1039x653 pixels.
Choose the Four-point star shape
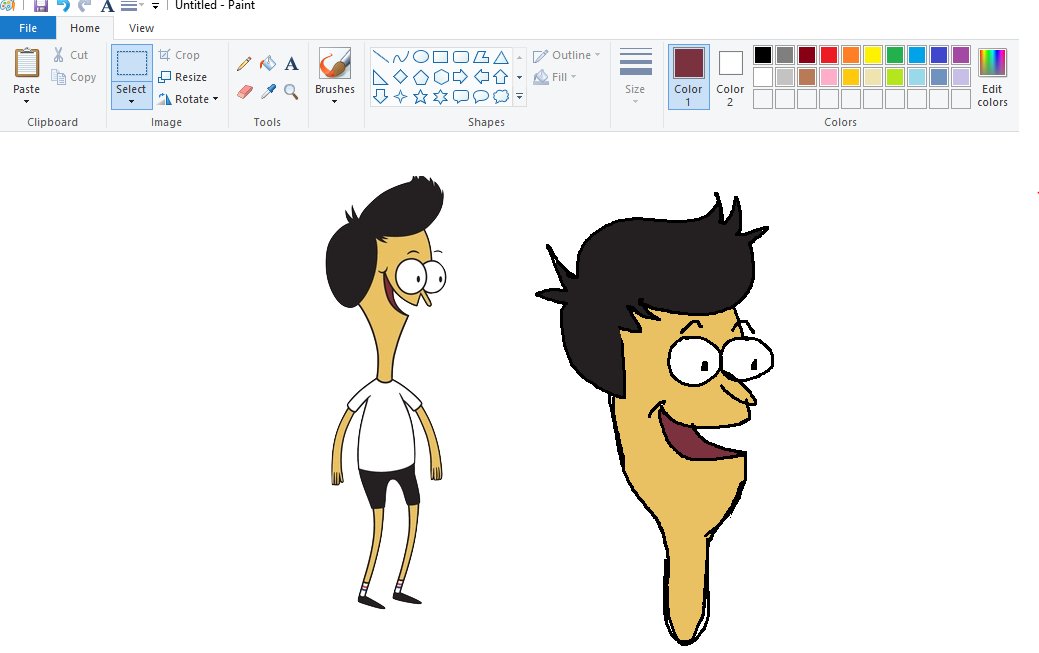pyautogui.click(x=400, y=97)
